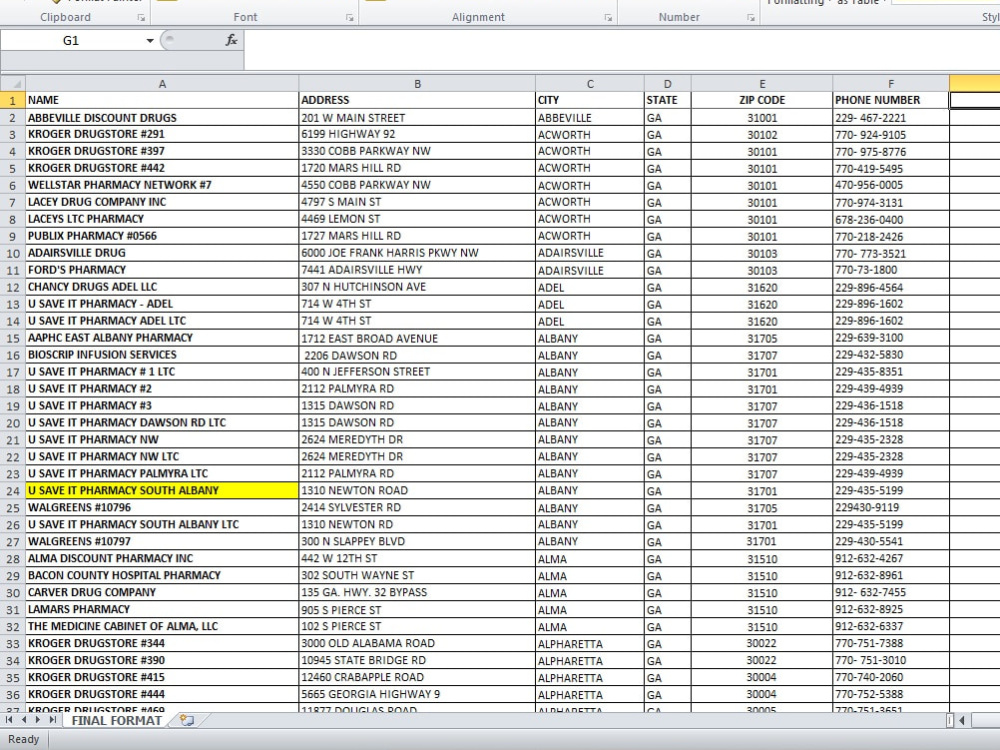Select column A header
The image size is (1000, 750).
(x=162, y=84)
